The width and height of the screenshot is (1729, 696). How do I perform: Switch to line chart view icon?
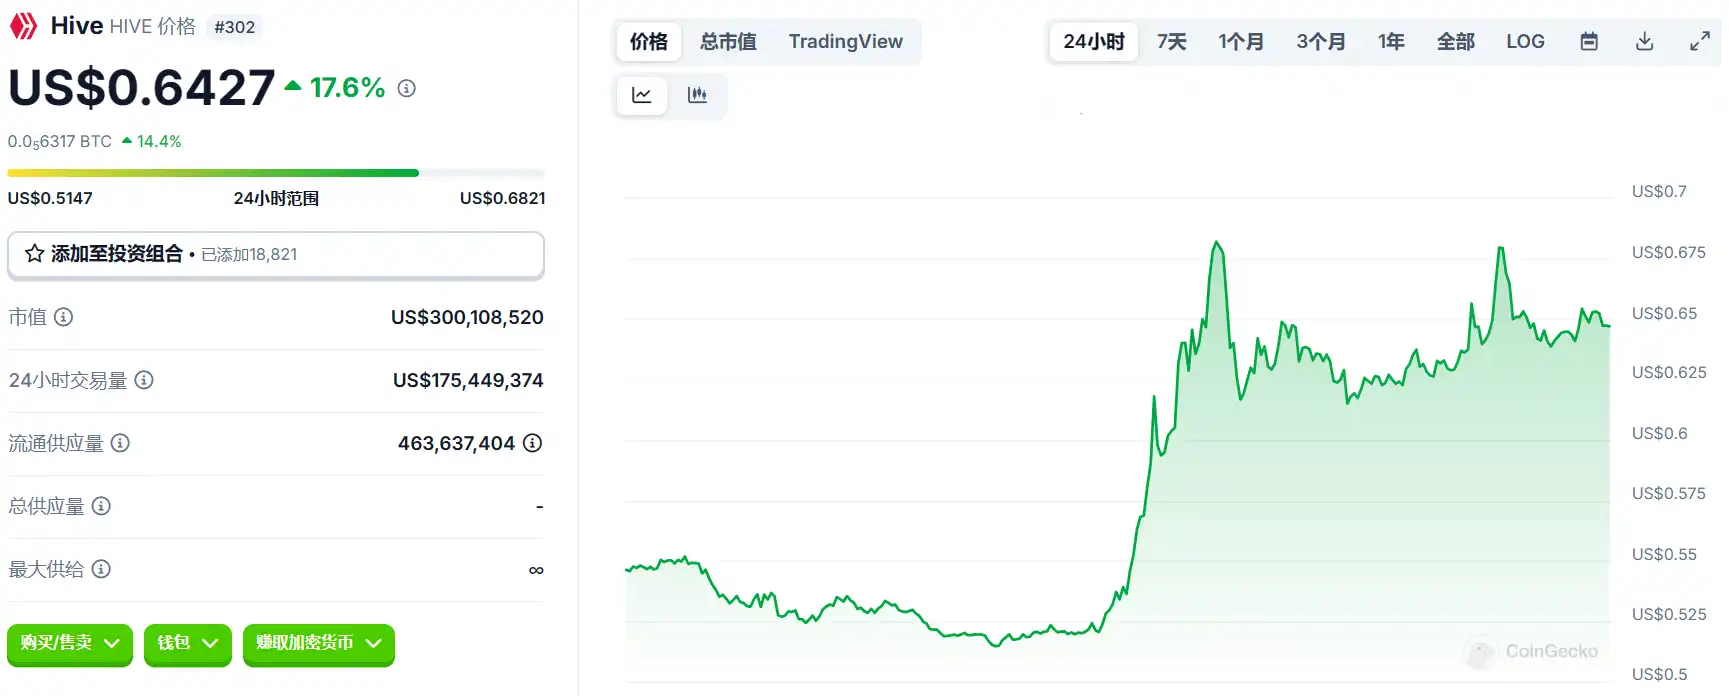(642, 95)
